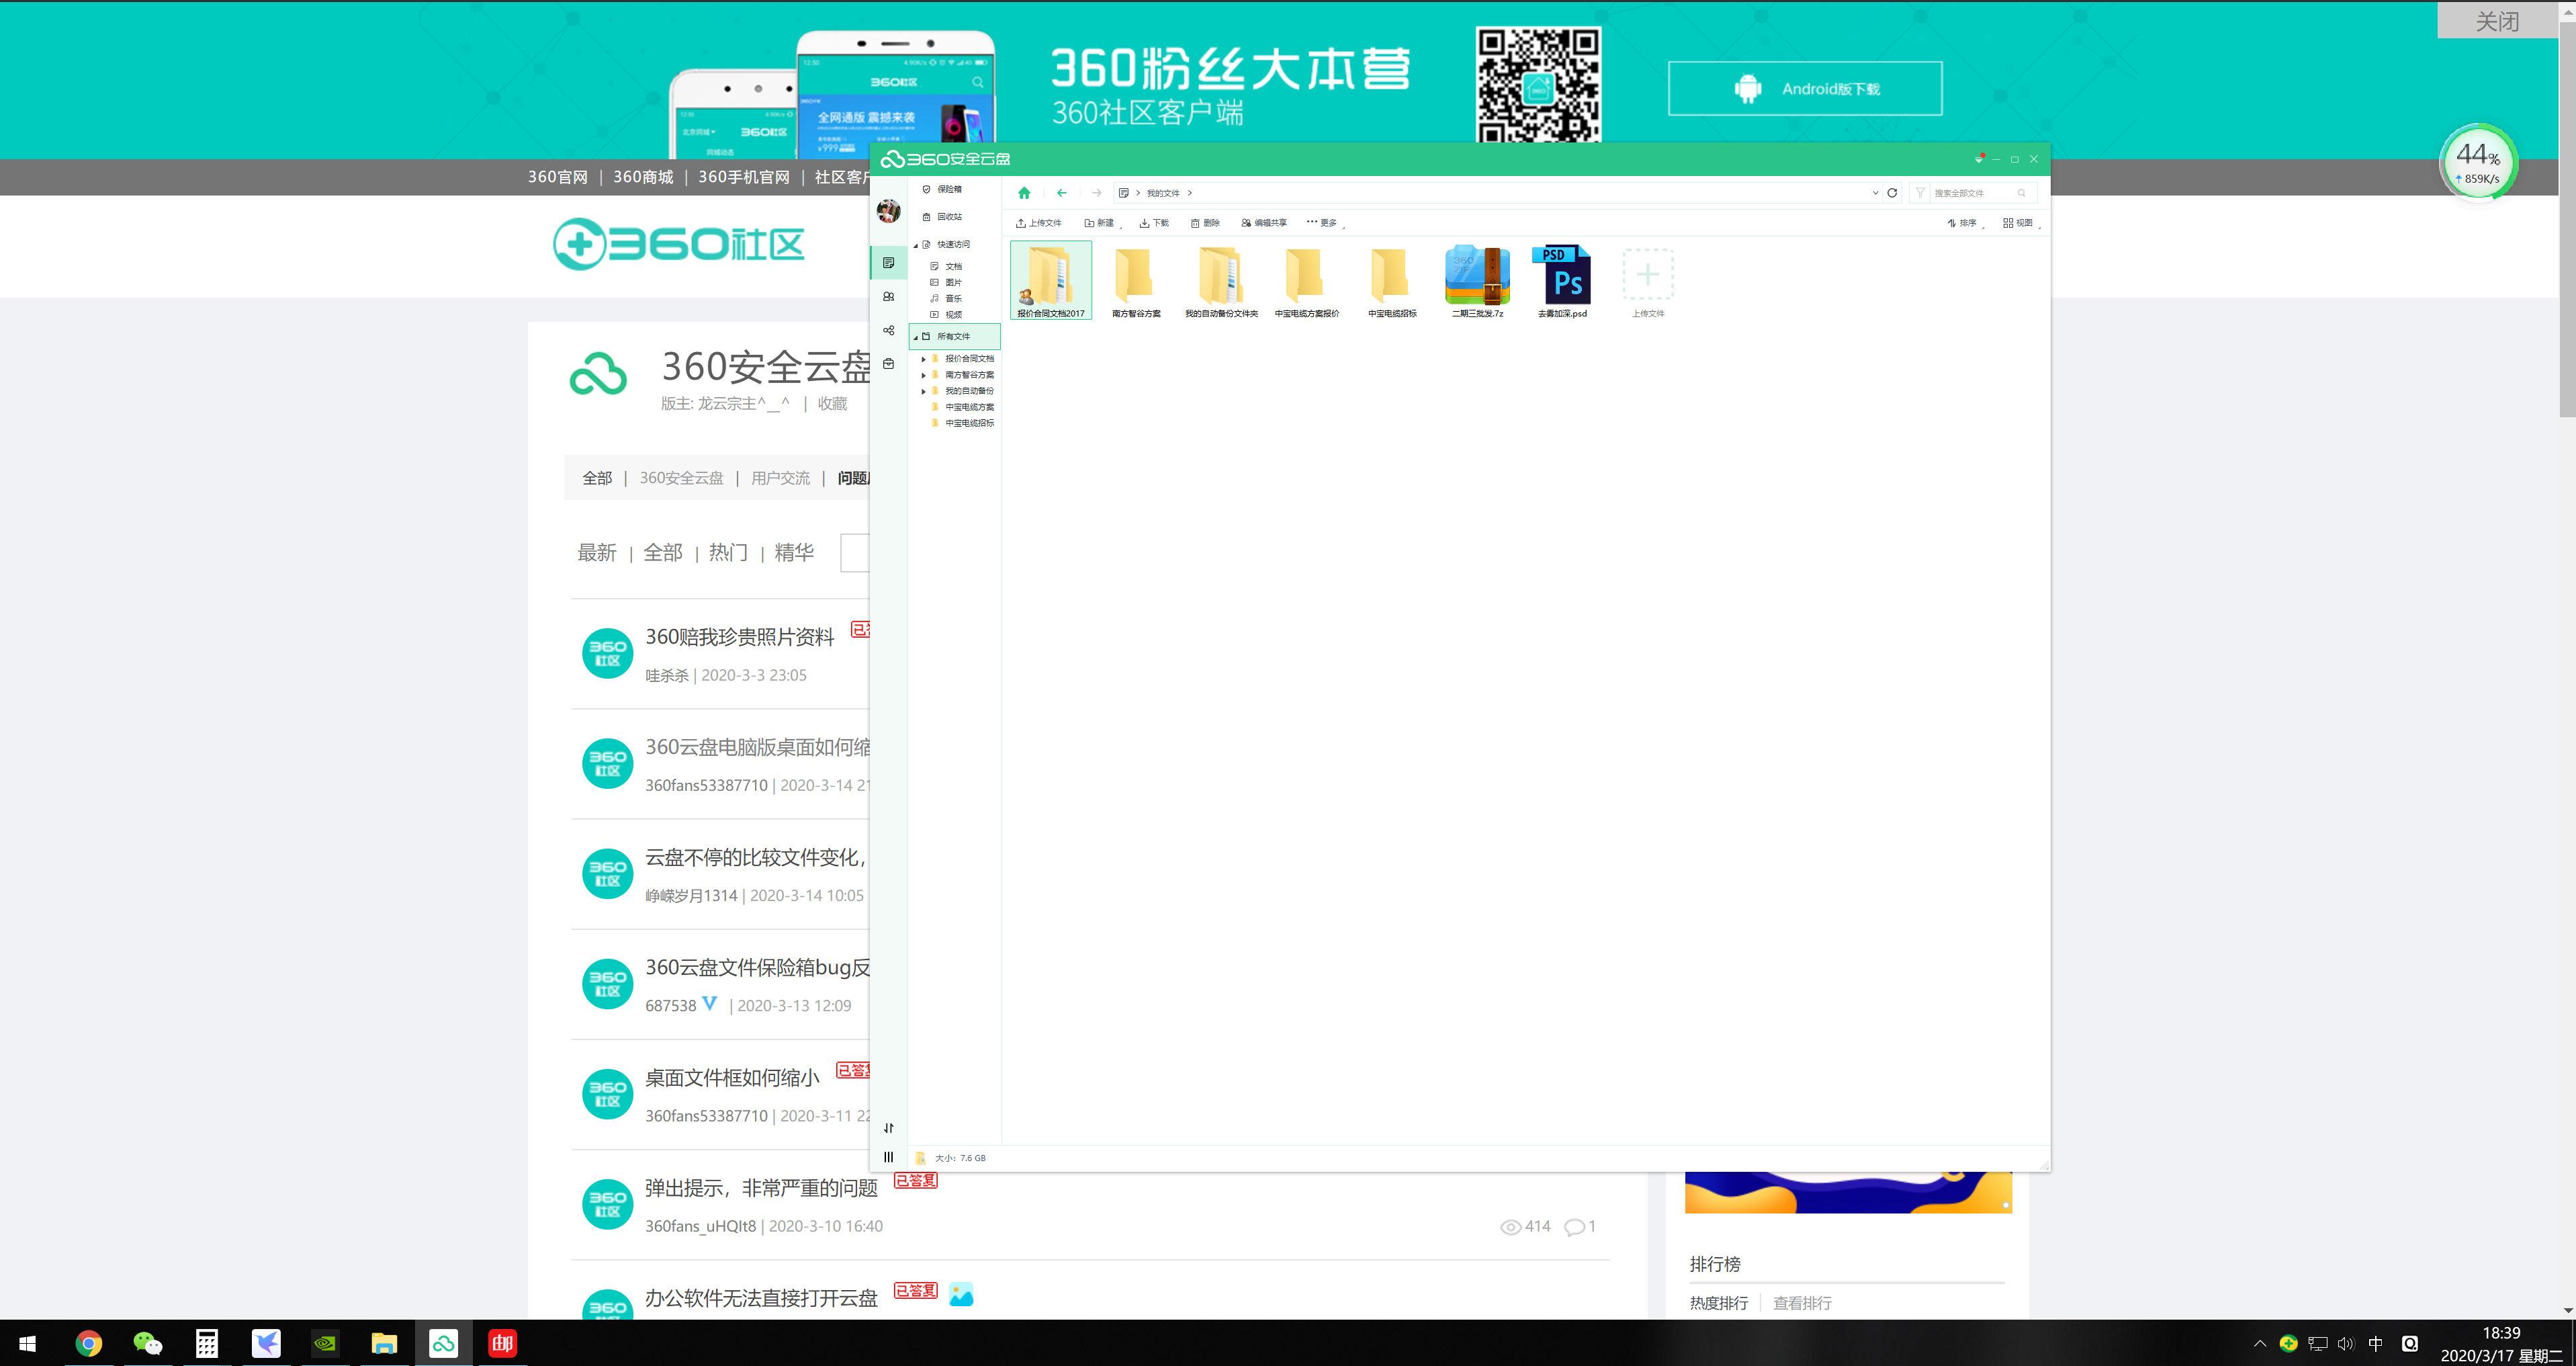Open 360手机官网 link in page nav
The width and height of the screenshot is (2576, 1366).
744,177
